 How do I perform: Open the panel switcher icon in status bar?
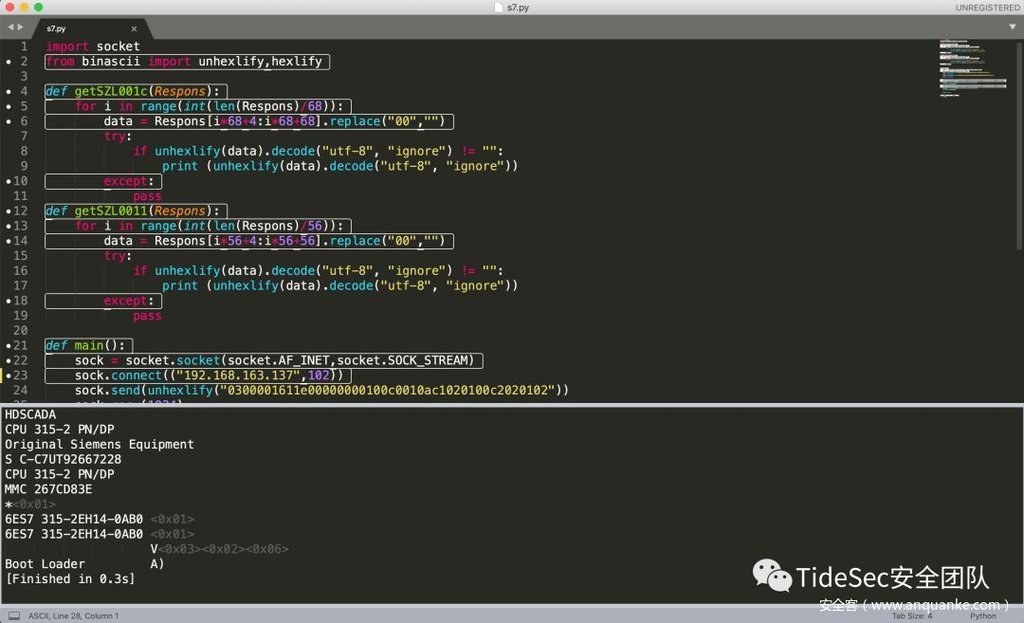[x=14, y=616]
